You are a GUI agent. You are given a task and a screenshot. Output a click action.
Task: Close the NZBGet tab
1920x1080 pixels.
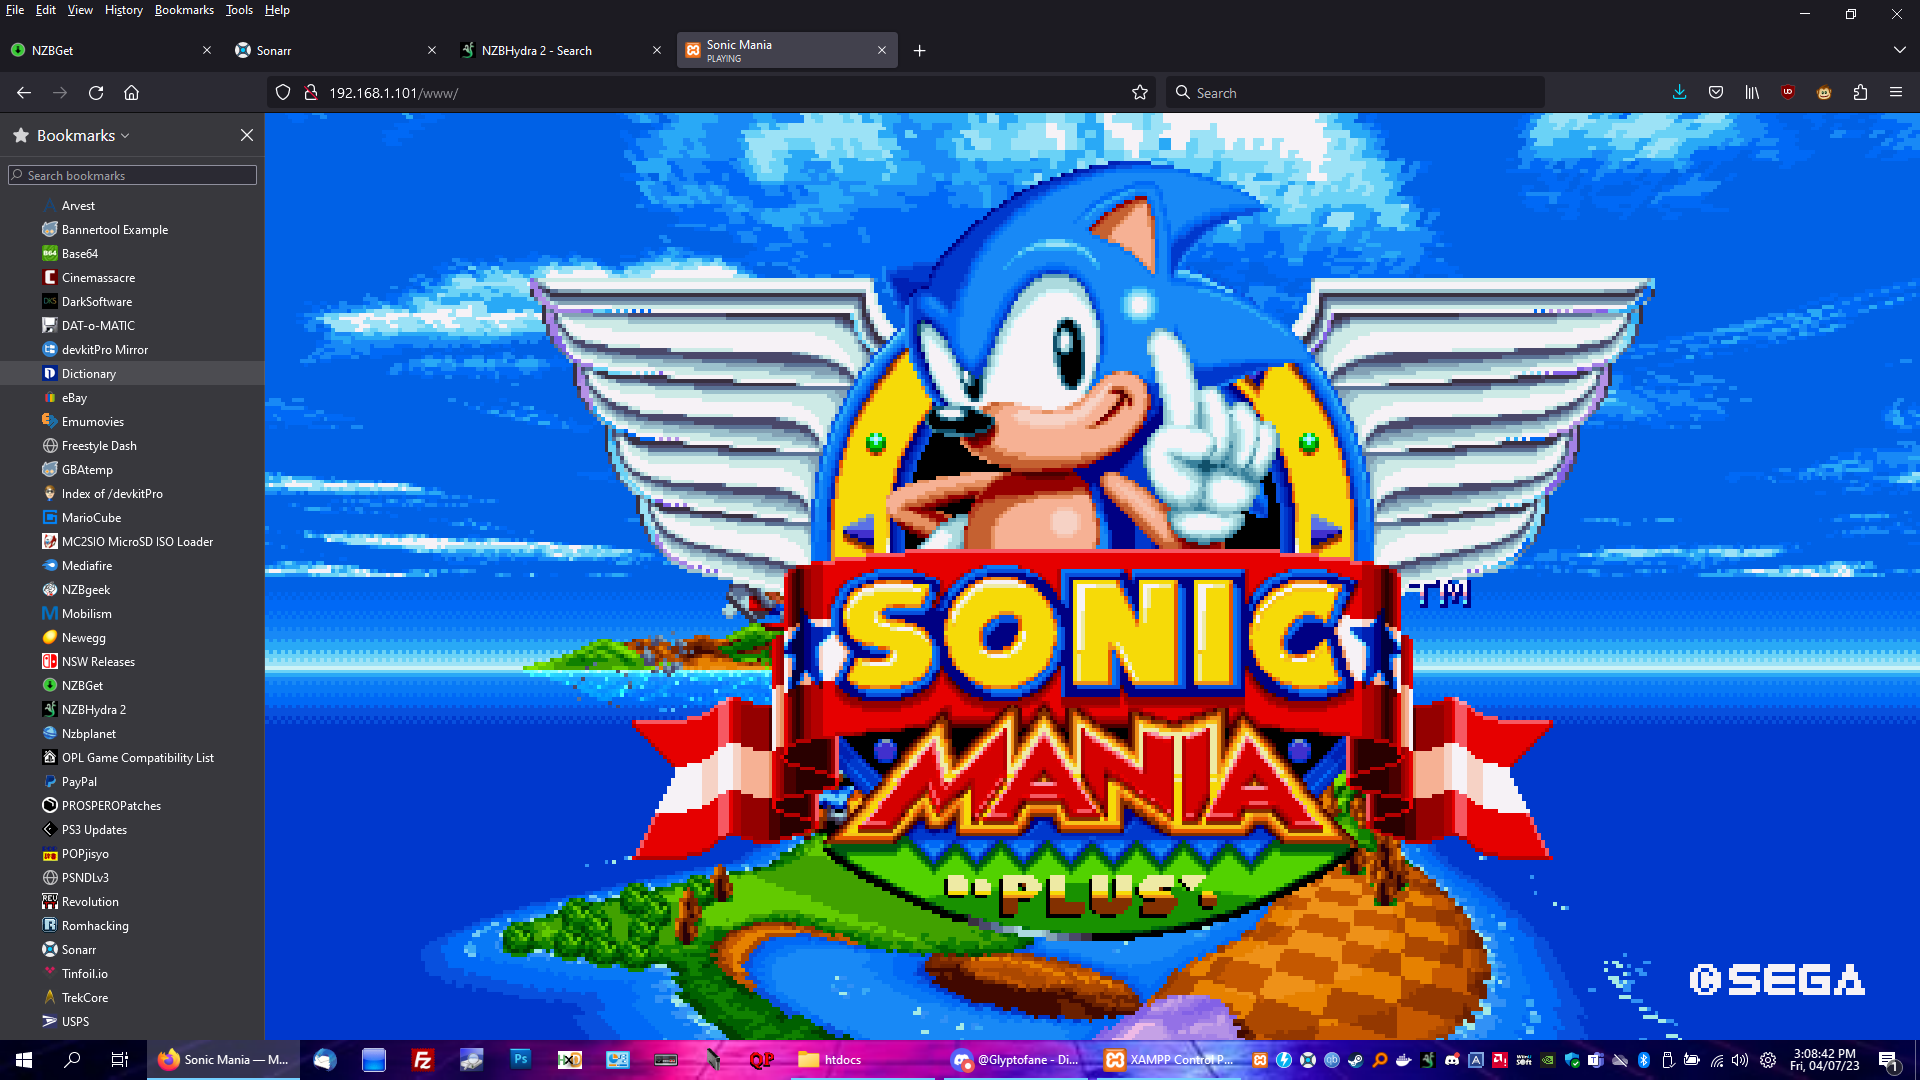click(207, 51)
